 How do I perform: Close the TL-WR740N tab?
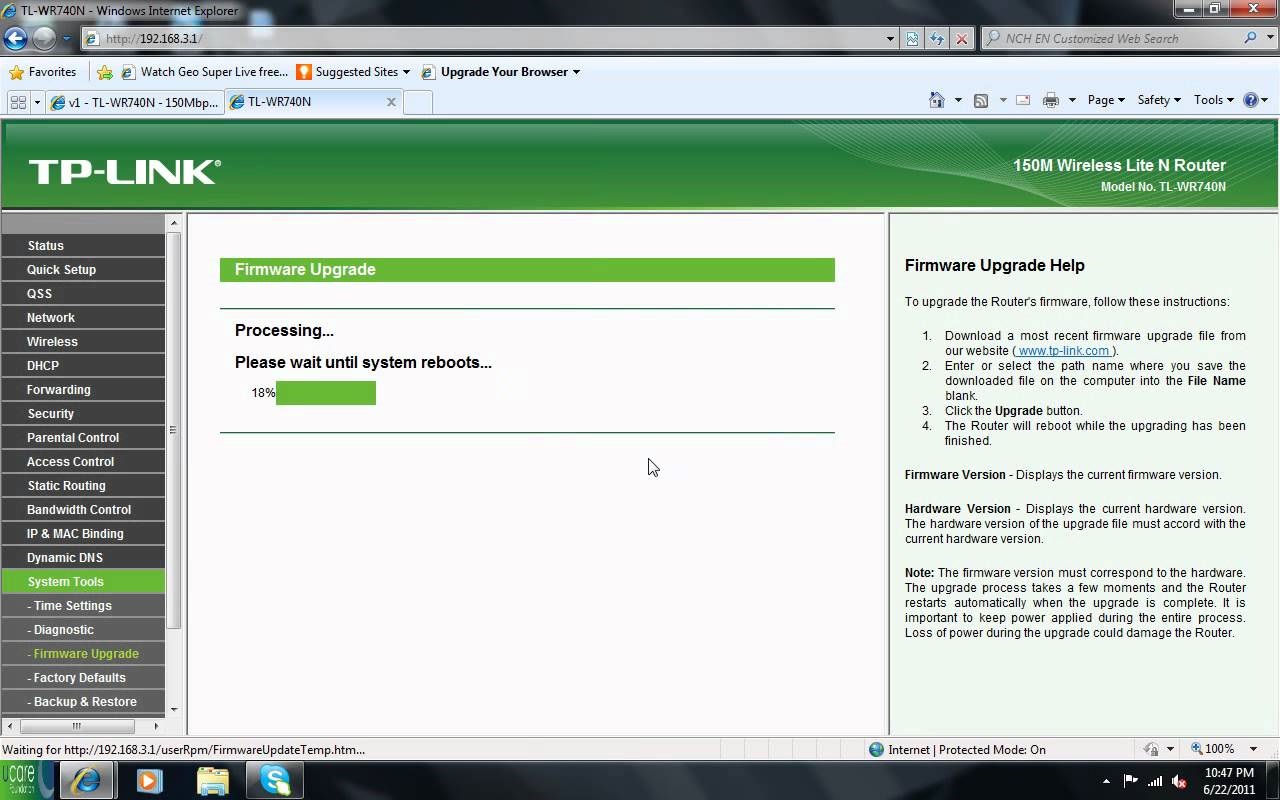coord(391,102)
